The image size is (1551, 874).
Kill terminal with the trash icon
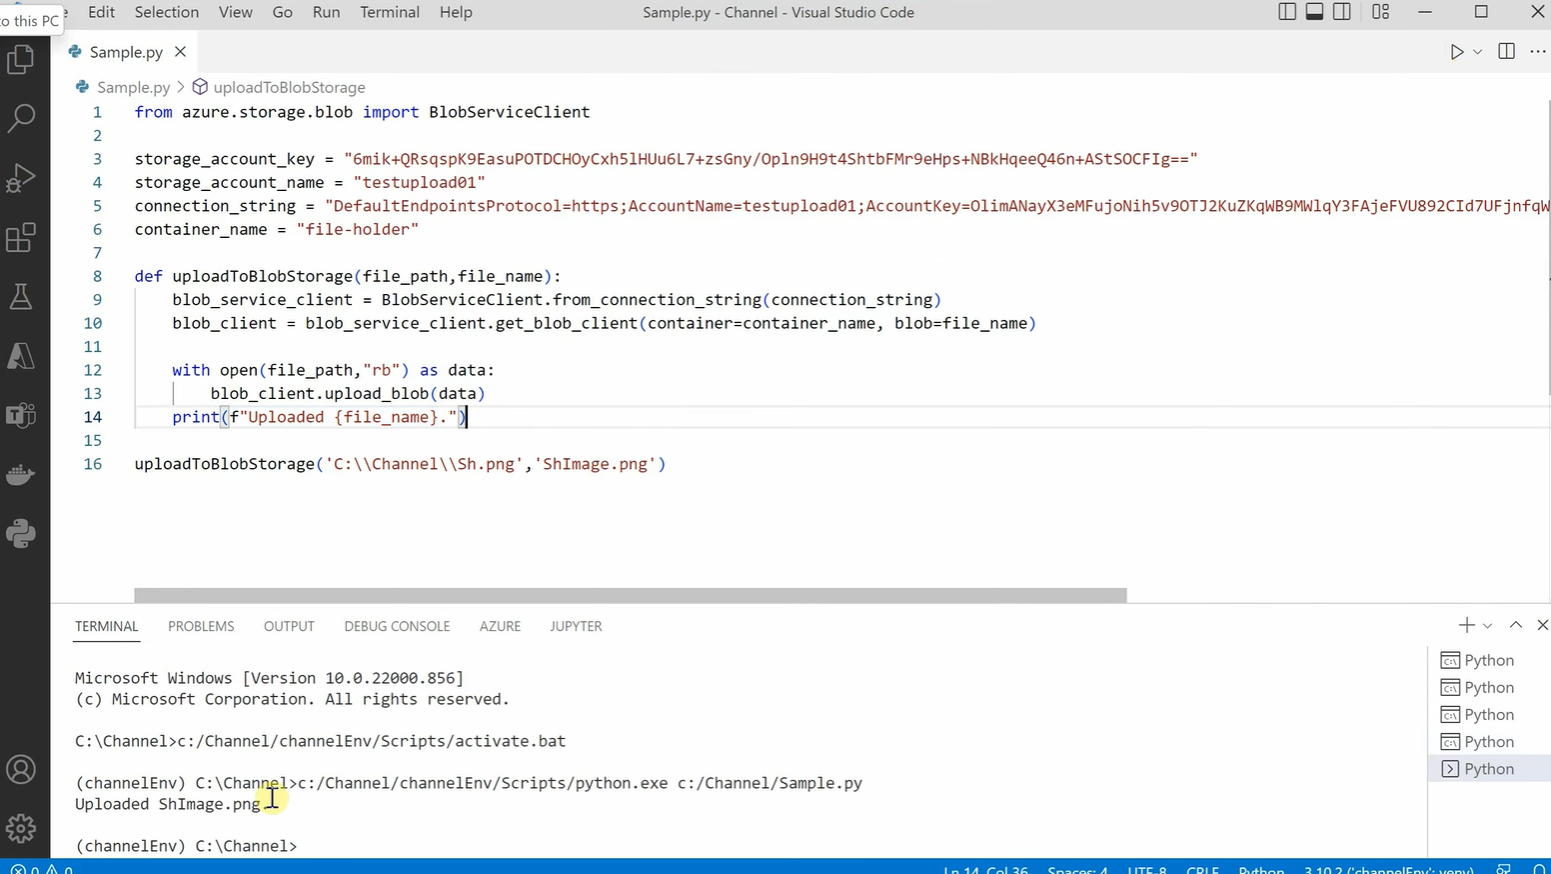coord(1543,625)
